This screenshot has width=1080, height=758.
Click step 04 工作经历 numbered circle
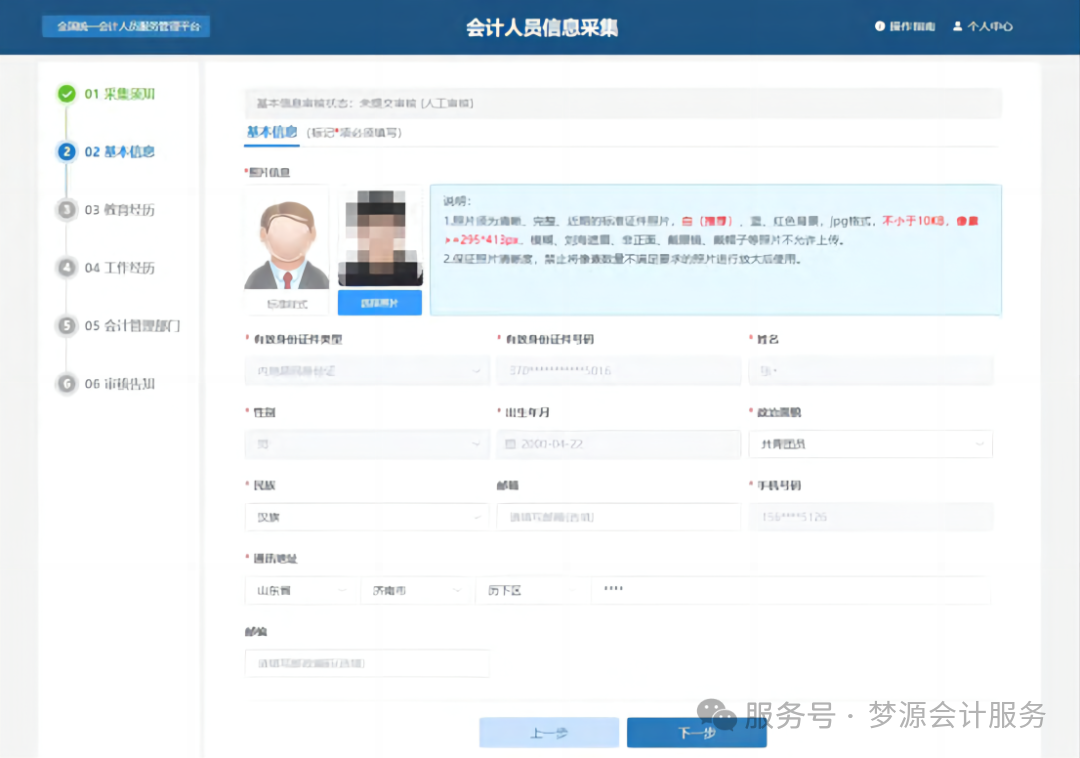pos(66,268)
